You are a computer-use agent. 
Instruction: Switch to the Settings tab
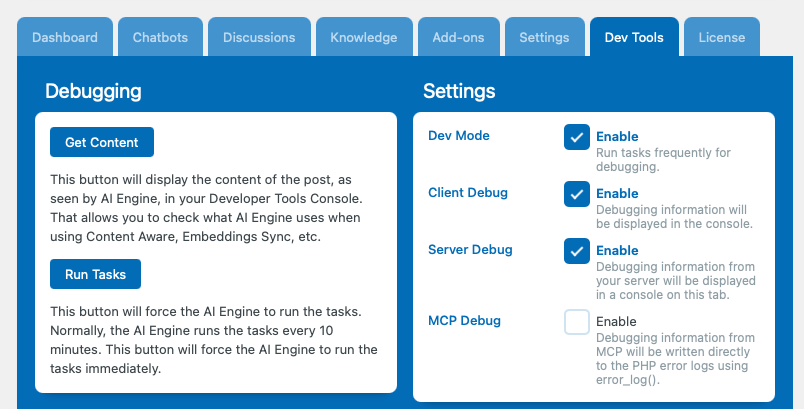(545, 37)
